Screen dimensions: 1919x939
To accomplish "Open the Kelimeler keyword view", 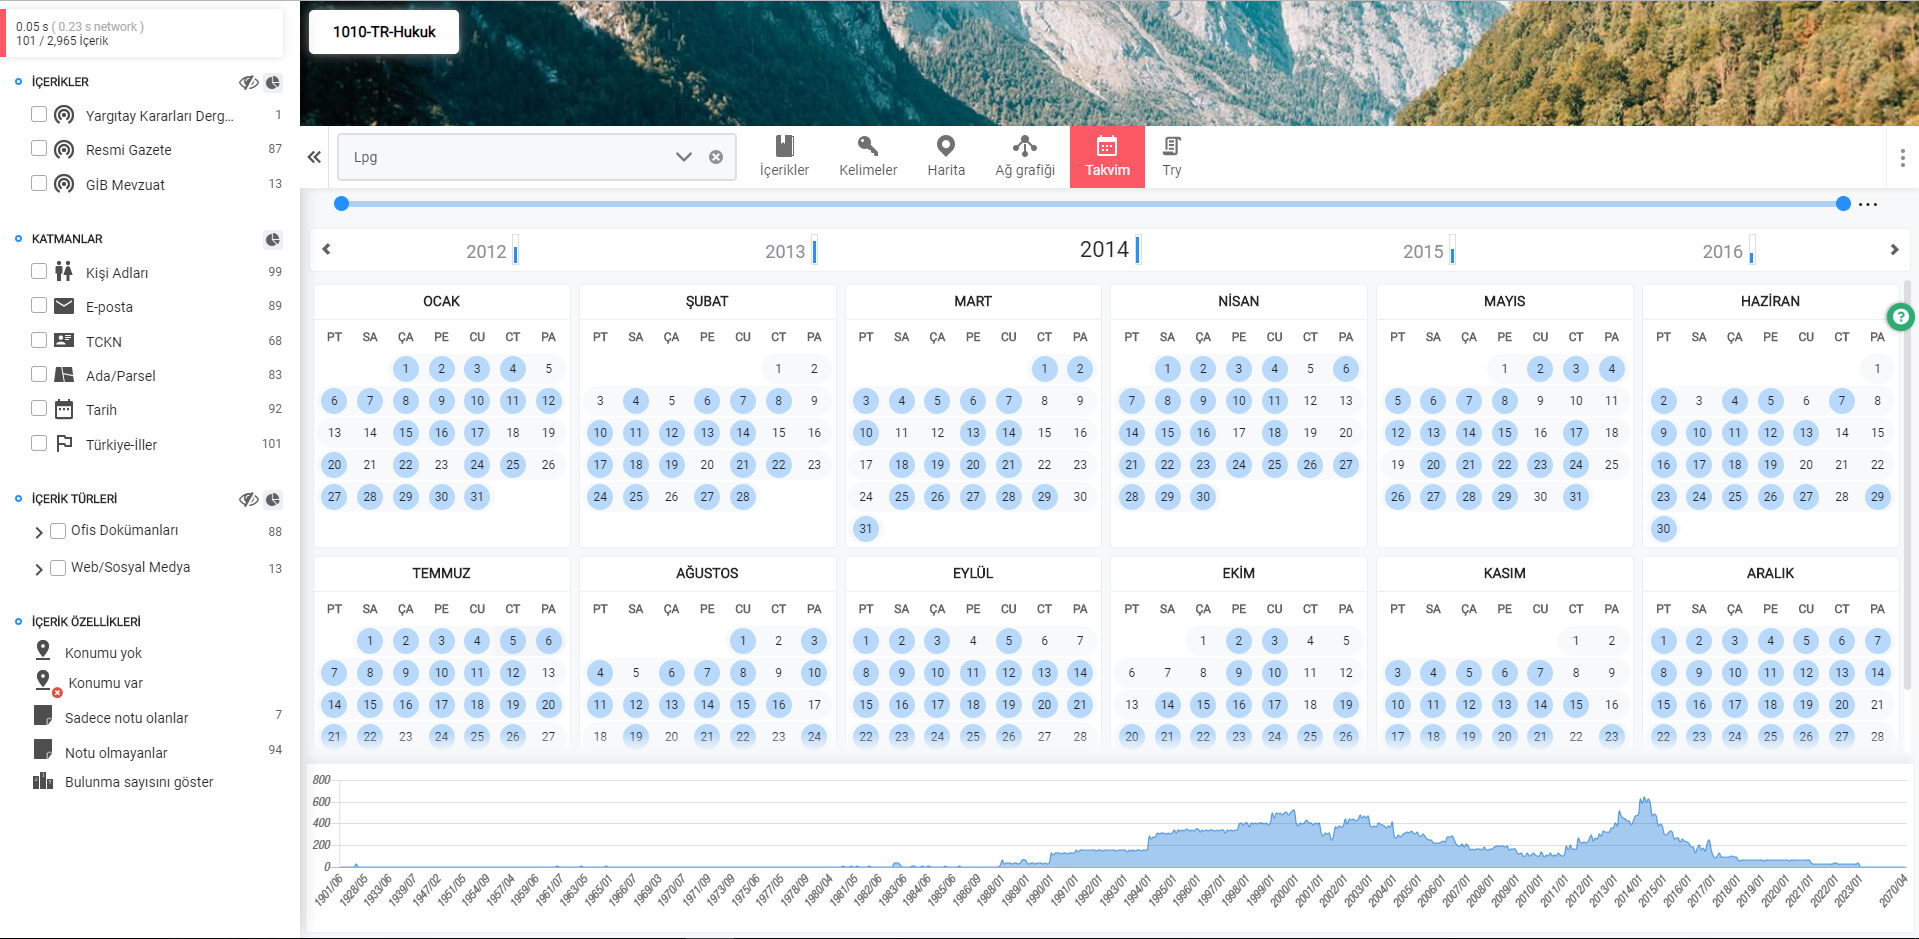I will pyautogui.click(x=868, y=157).
